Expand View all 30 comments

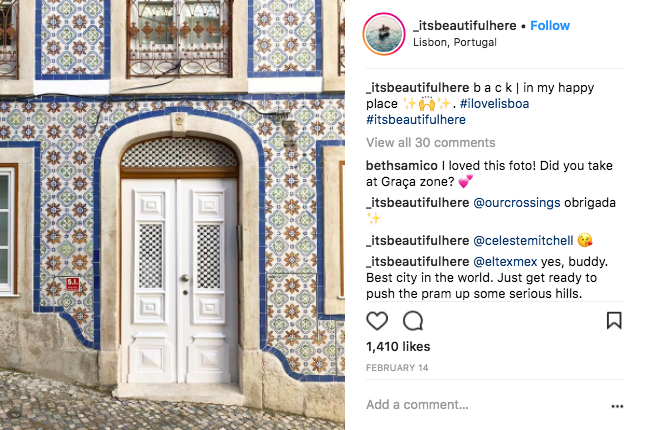click(x=431, y=142)
